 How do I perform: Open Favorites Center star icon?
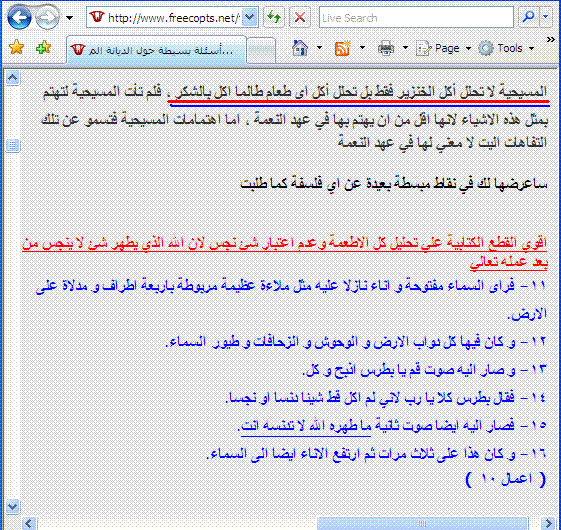tap(16, 48)
